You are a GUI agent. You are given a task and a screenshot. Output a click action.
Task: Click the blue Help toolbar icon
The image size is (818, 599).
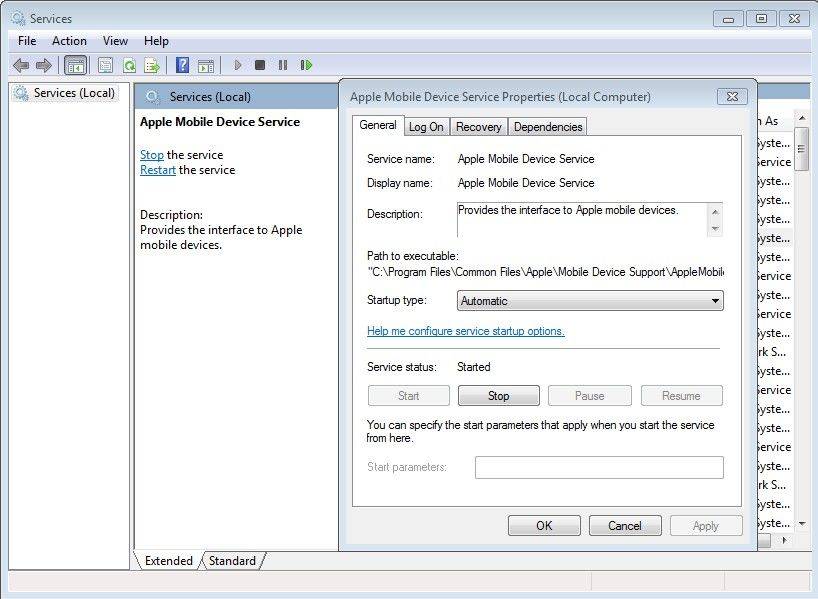(182, 66)
